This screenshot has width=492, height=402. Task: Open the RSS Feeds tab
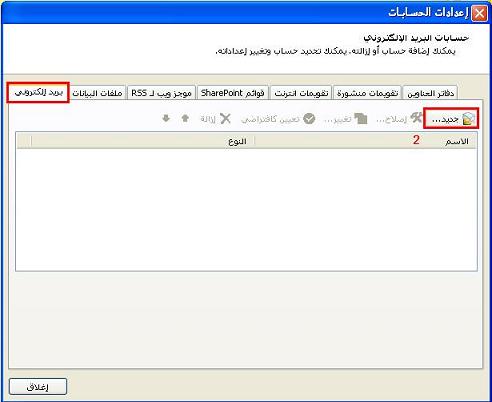(x=161, y=93)
